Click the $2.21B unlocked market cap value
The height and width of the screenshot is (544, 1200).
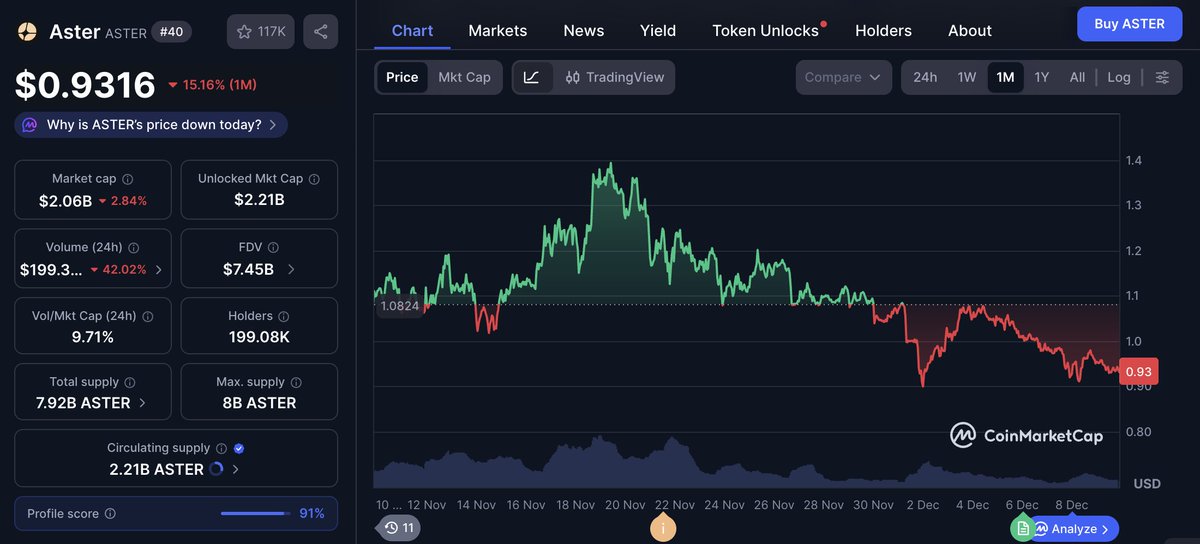tap(259, 200)
